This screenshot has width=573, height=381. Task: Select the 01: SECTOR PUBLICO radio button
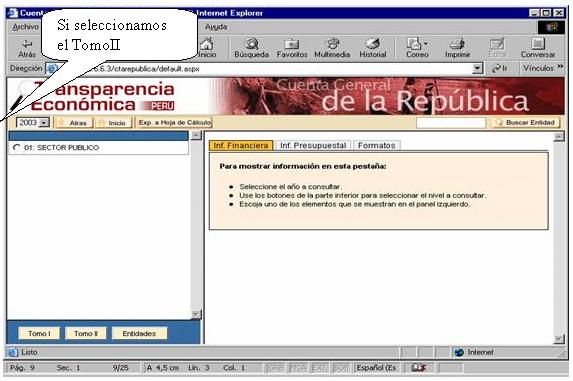(x=16, y=148)
